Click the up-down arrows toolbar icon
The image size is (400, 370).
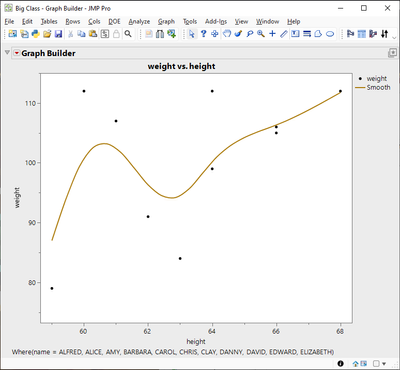click(384, 34)
